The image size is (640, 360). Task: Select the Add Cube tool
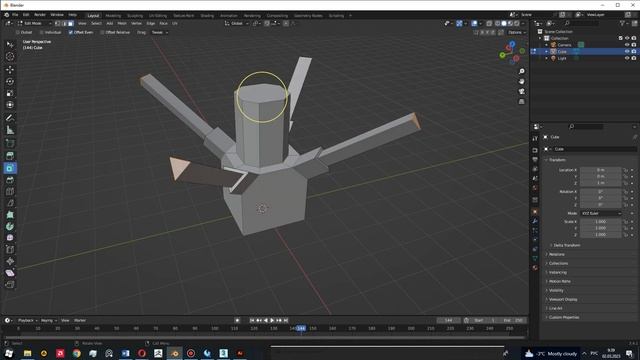pos(10,143)
